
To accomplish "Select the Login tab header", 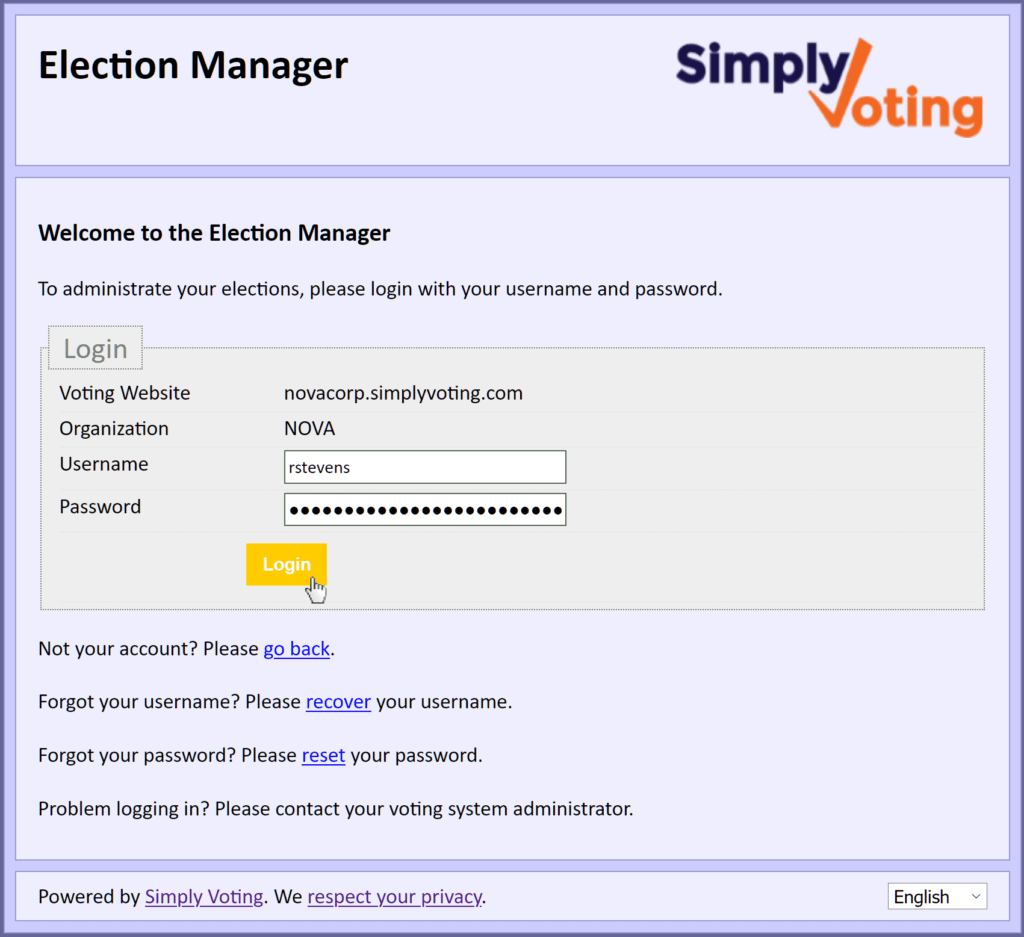I will pos(95,348).
